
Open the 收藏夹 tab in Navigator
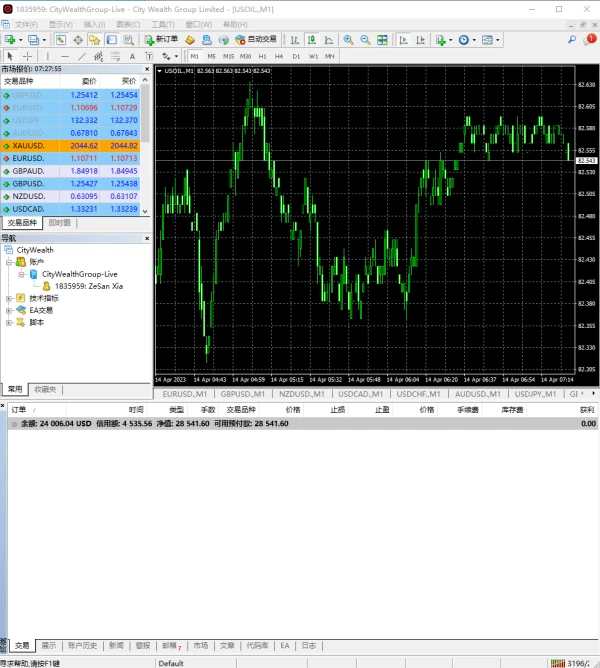45,389
